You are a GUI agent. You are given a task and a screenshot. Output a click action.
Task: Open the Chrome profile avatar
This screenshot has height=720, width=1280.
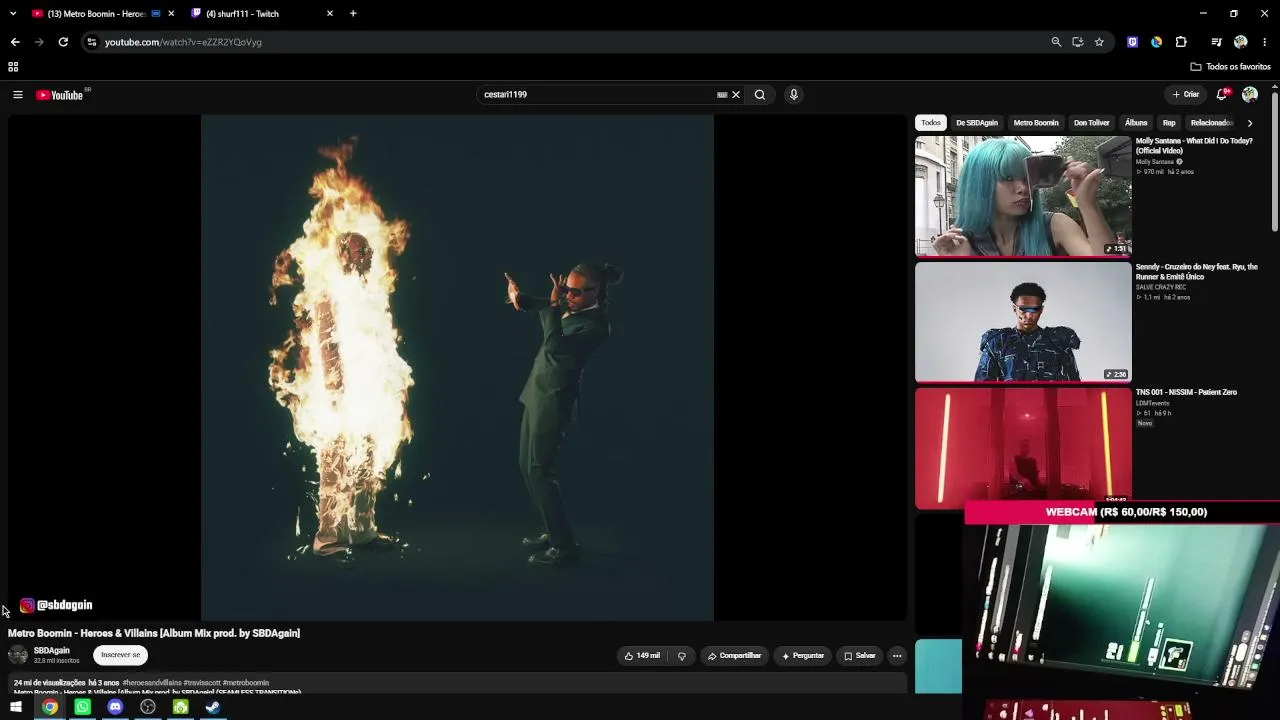point(1241,42)
